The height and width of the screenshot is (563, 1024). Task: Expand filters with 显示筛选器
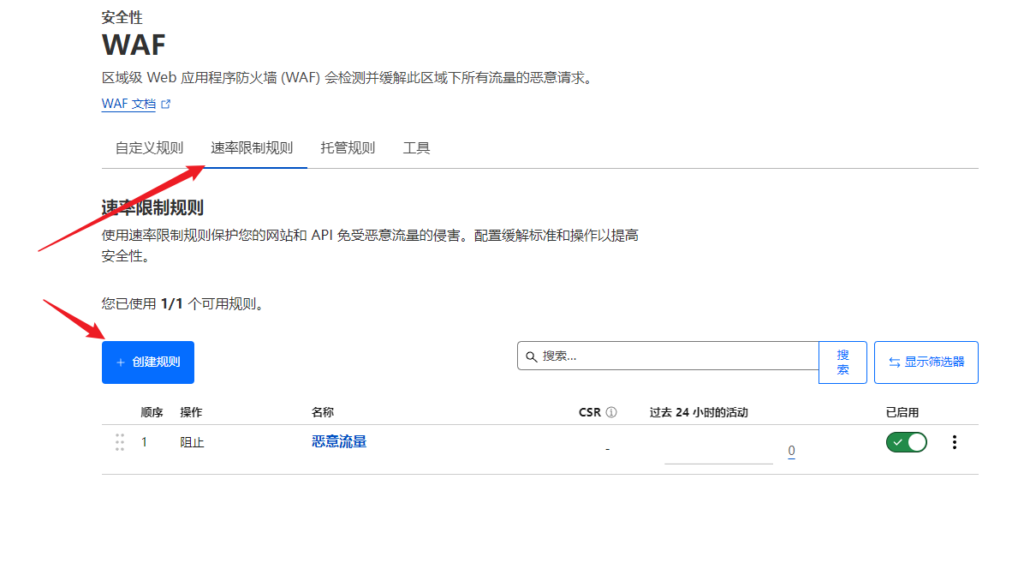[926, 362]
